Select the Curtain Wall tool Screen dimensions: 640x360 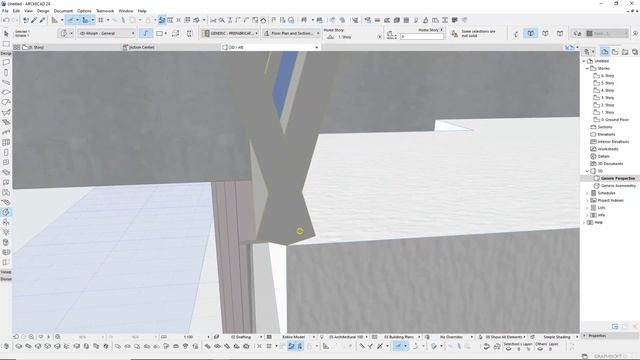click(6, 142)
